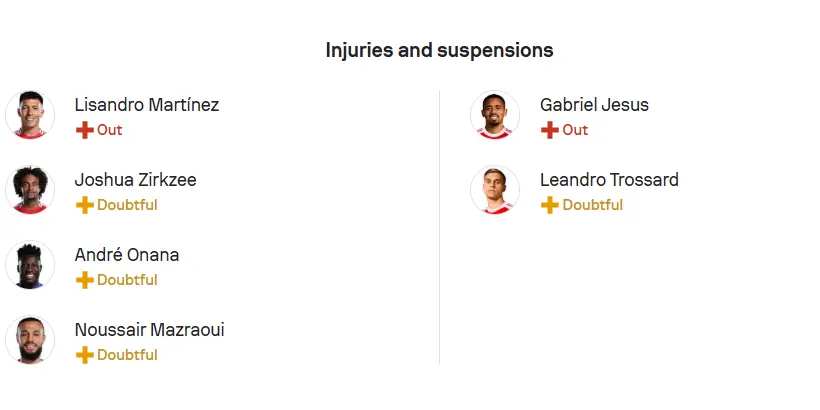The height and width of the screenshot is (410, 820).
Task: Click the yellow cross icon under Noussair Mazraoui
Action: 85,355
